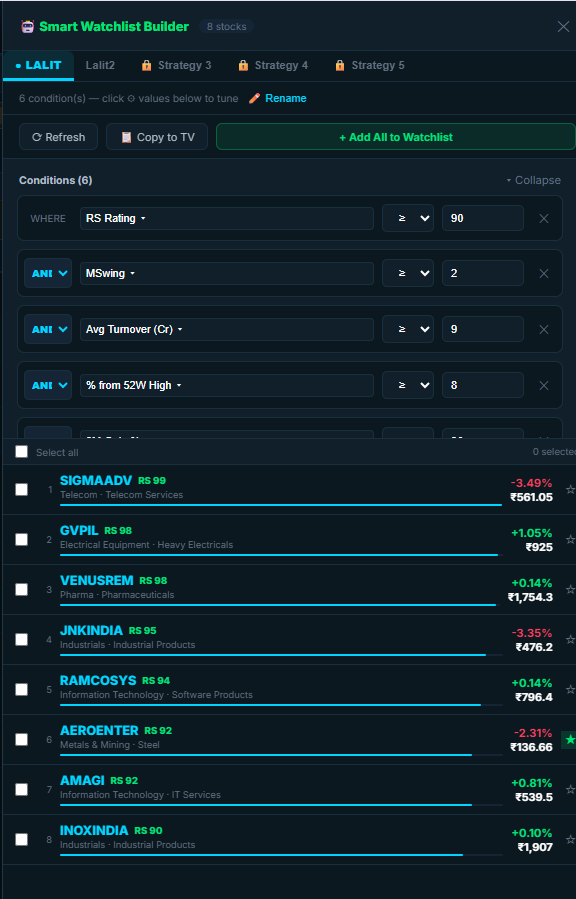Image resolution: width=576 pixels, height=899 pixels.
Task: Click the GVPIL change +1.05%
Action: 531,533
